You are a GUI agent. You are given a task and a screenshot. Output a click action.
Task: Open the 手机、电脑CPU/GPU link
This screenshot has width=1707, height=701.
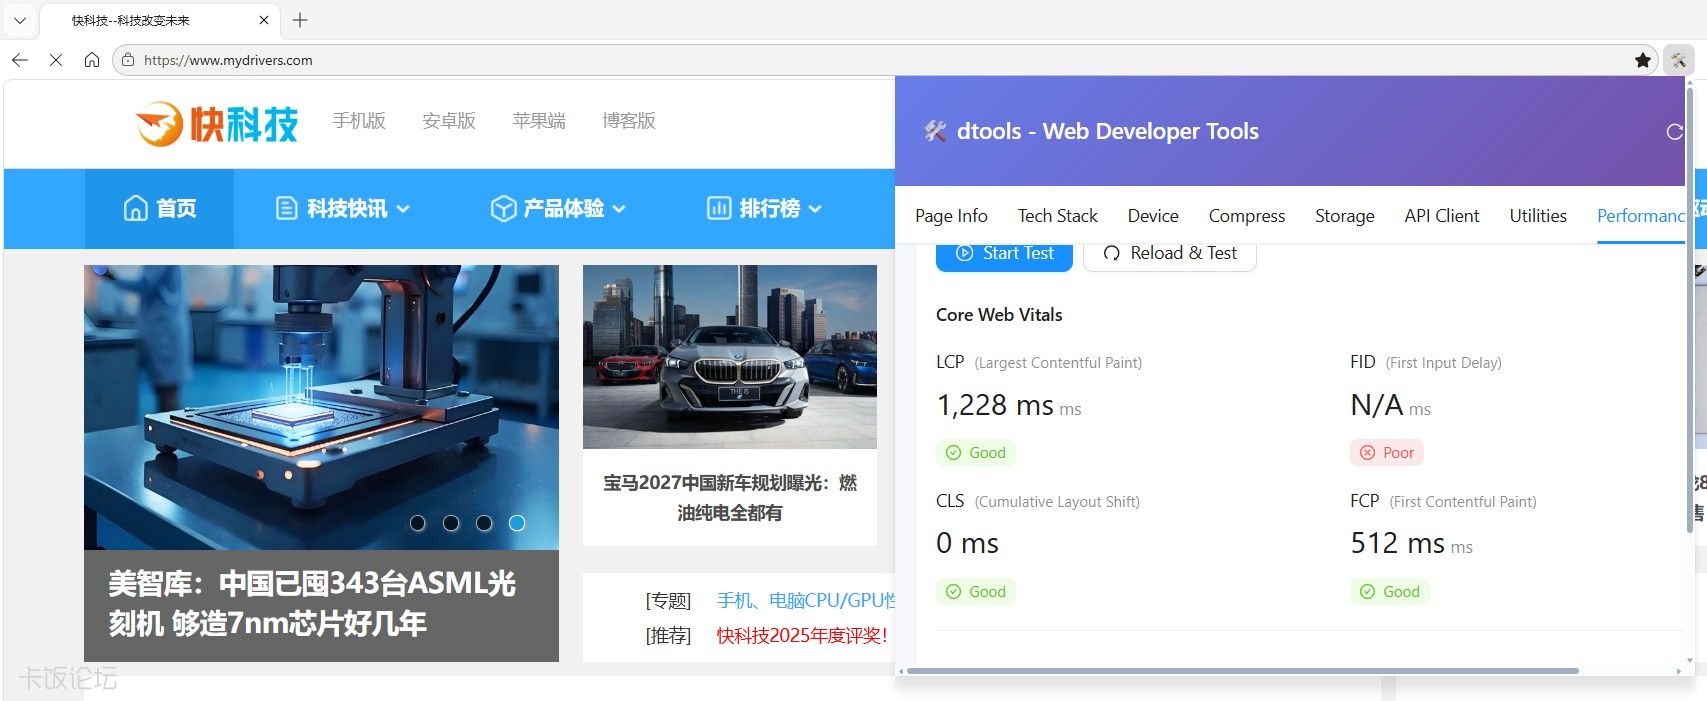(806, 600)
